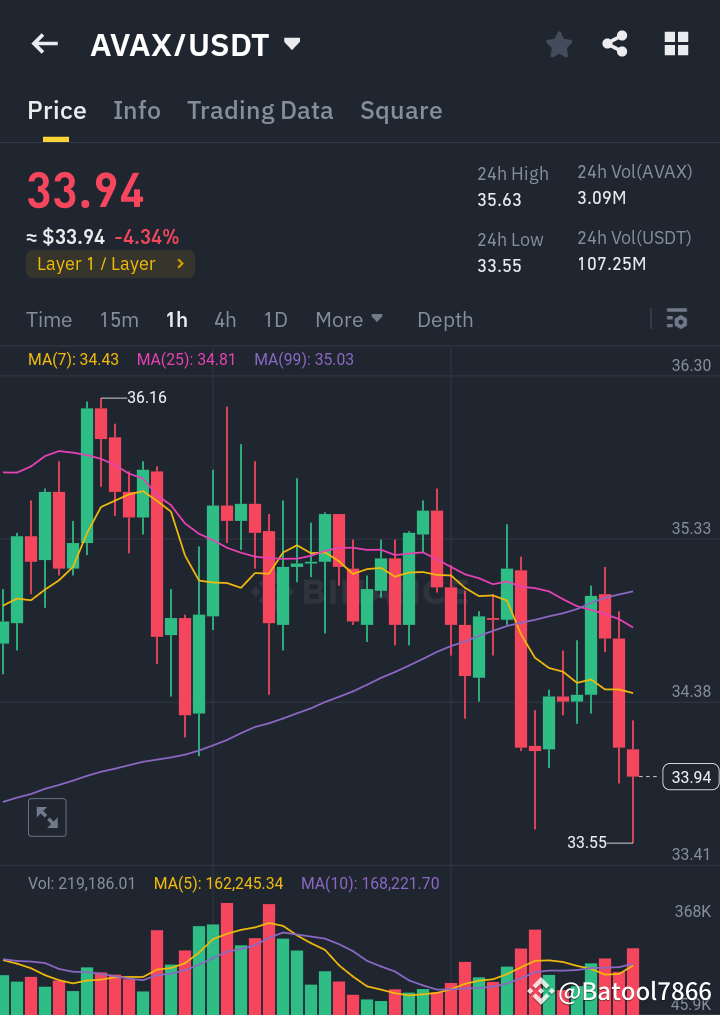Open chart indicator settings icon
Viewport: 720px width, 1015px height.
pyautogui.click(x=676, y=319)
